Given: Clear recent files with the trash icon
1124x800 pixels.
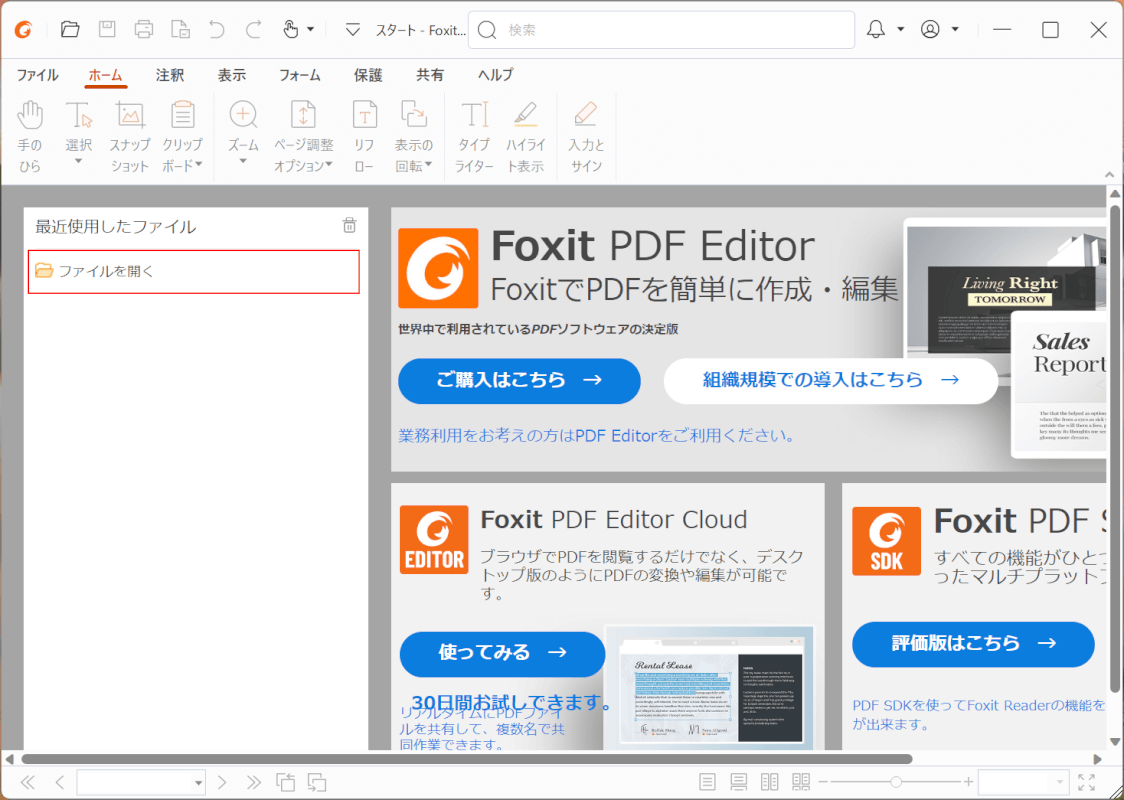Looking at the screenshot, I should click(349, 225).
